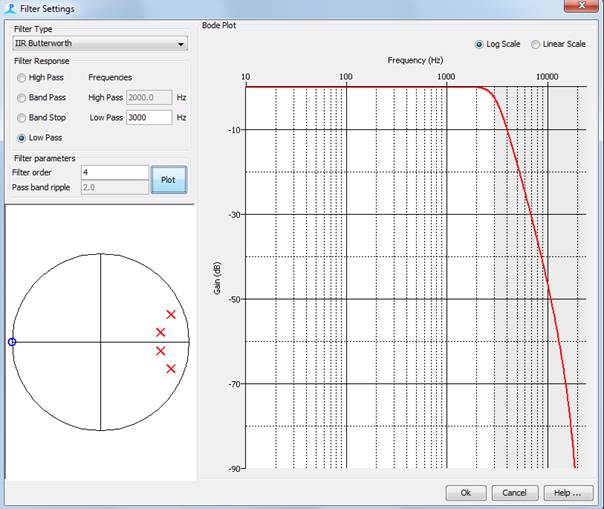Click the -50 gain tick label
The image size is (604, 509).
tap(234, 299)
